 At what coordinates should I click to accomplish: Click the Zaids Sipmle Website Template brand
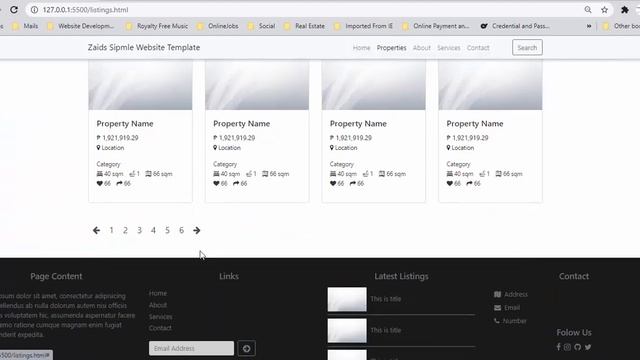point(144,47)
